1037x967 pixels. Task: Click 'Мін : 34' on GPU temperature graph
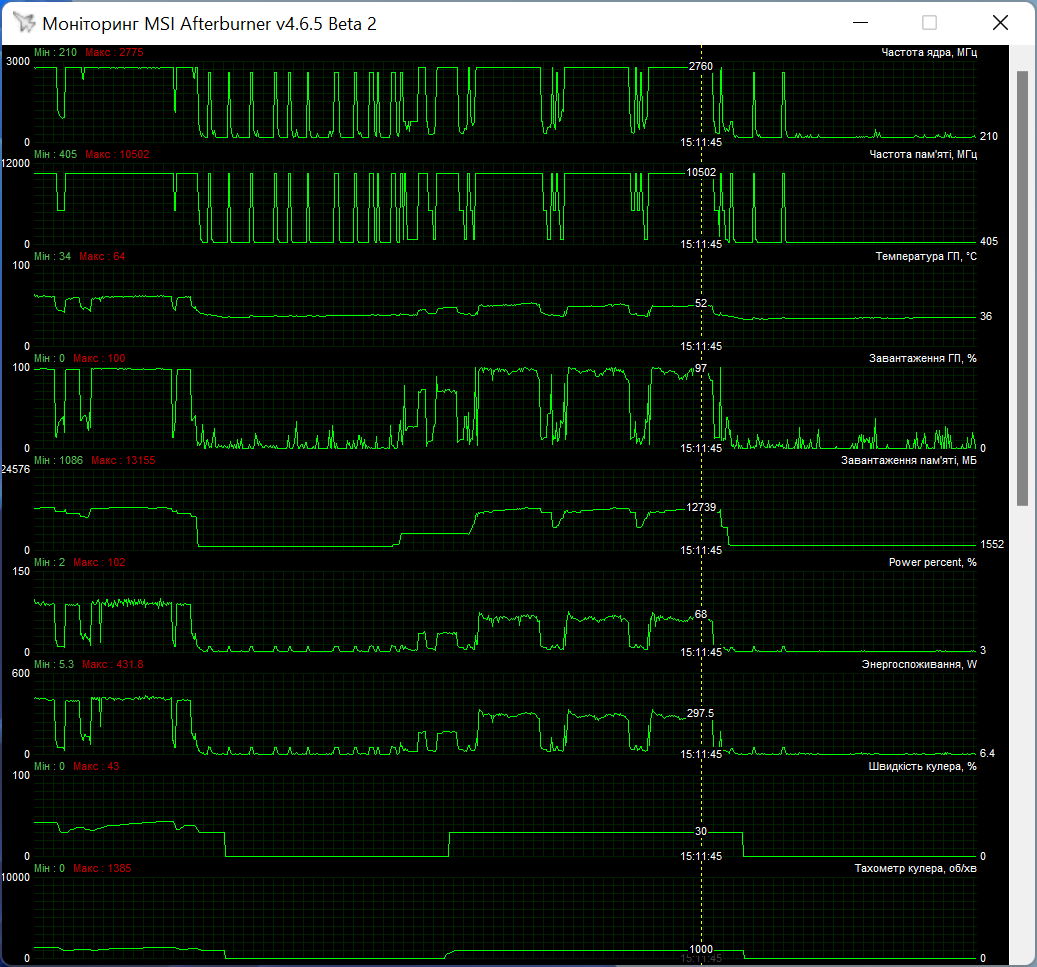[52, 256]
